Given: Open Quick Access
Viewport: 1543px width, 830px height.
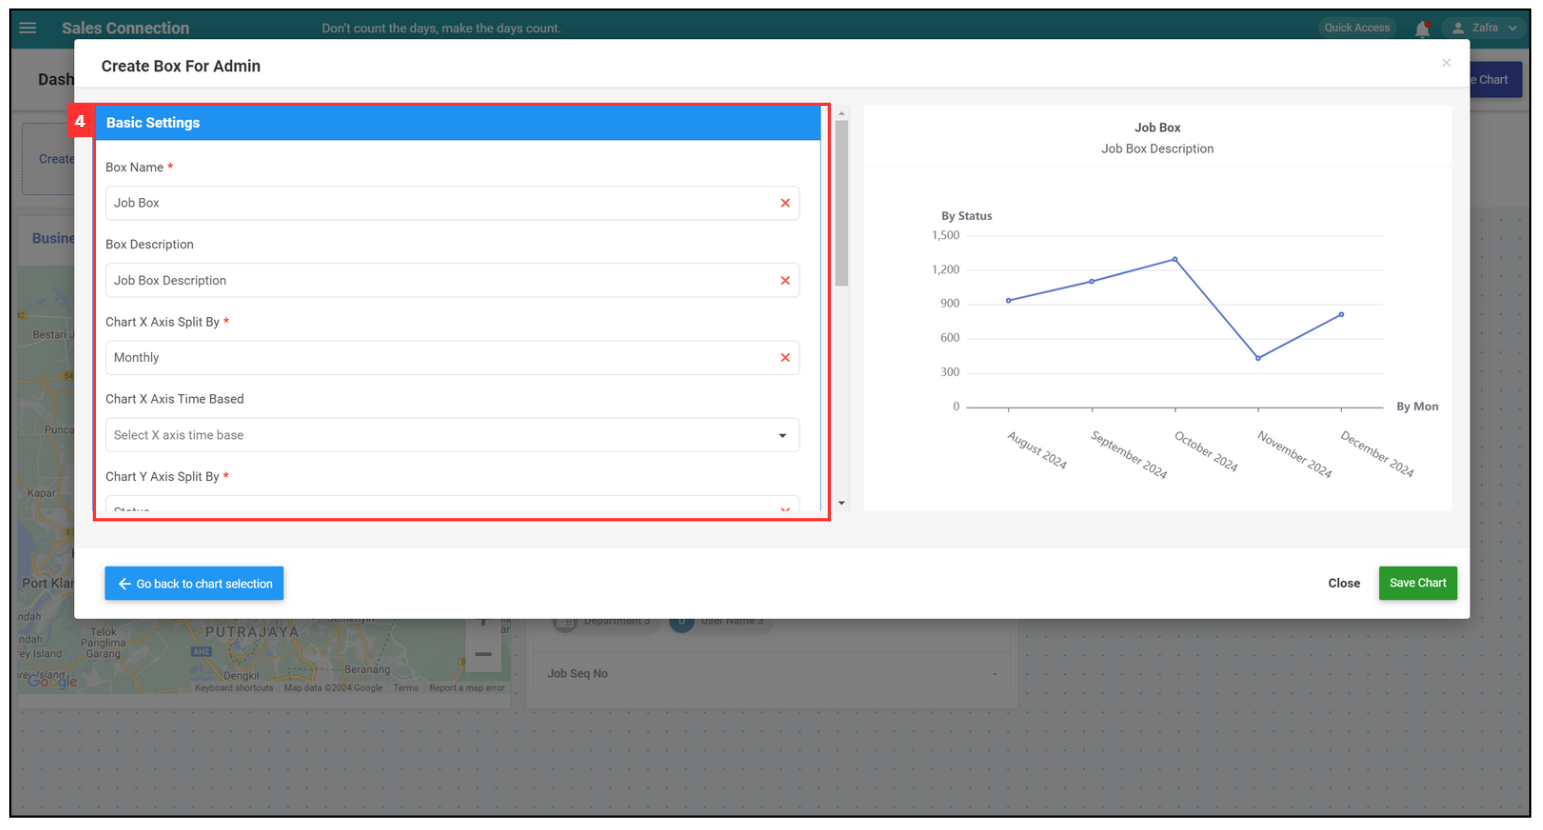Looking at the screenshot, I should pos(1357,28).
